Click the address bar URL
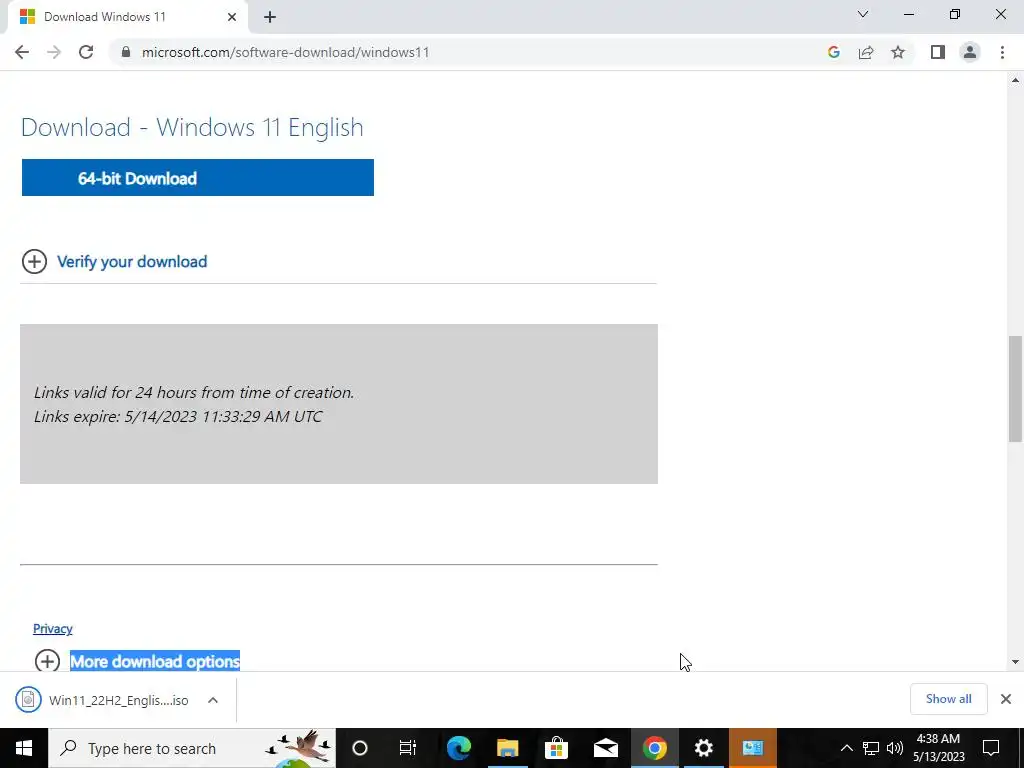The image size is (1024, 768). [x=285, y=52]
